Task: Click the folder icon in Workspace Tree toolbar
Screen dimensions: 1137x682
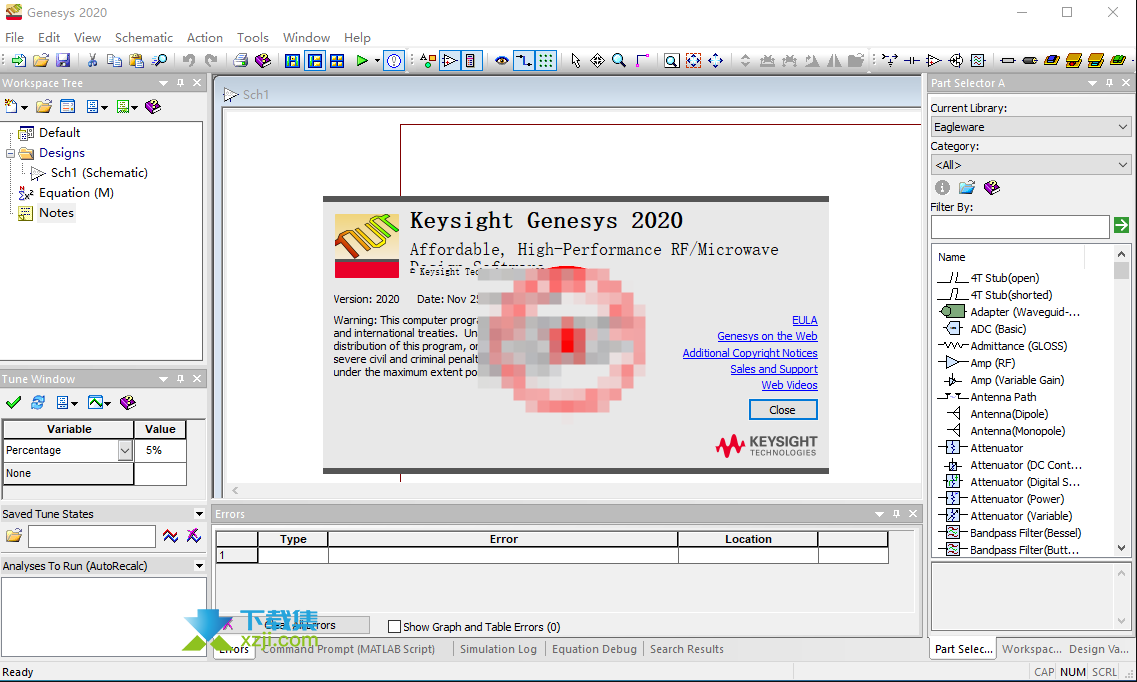Action: tap(44, 107)
